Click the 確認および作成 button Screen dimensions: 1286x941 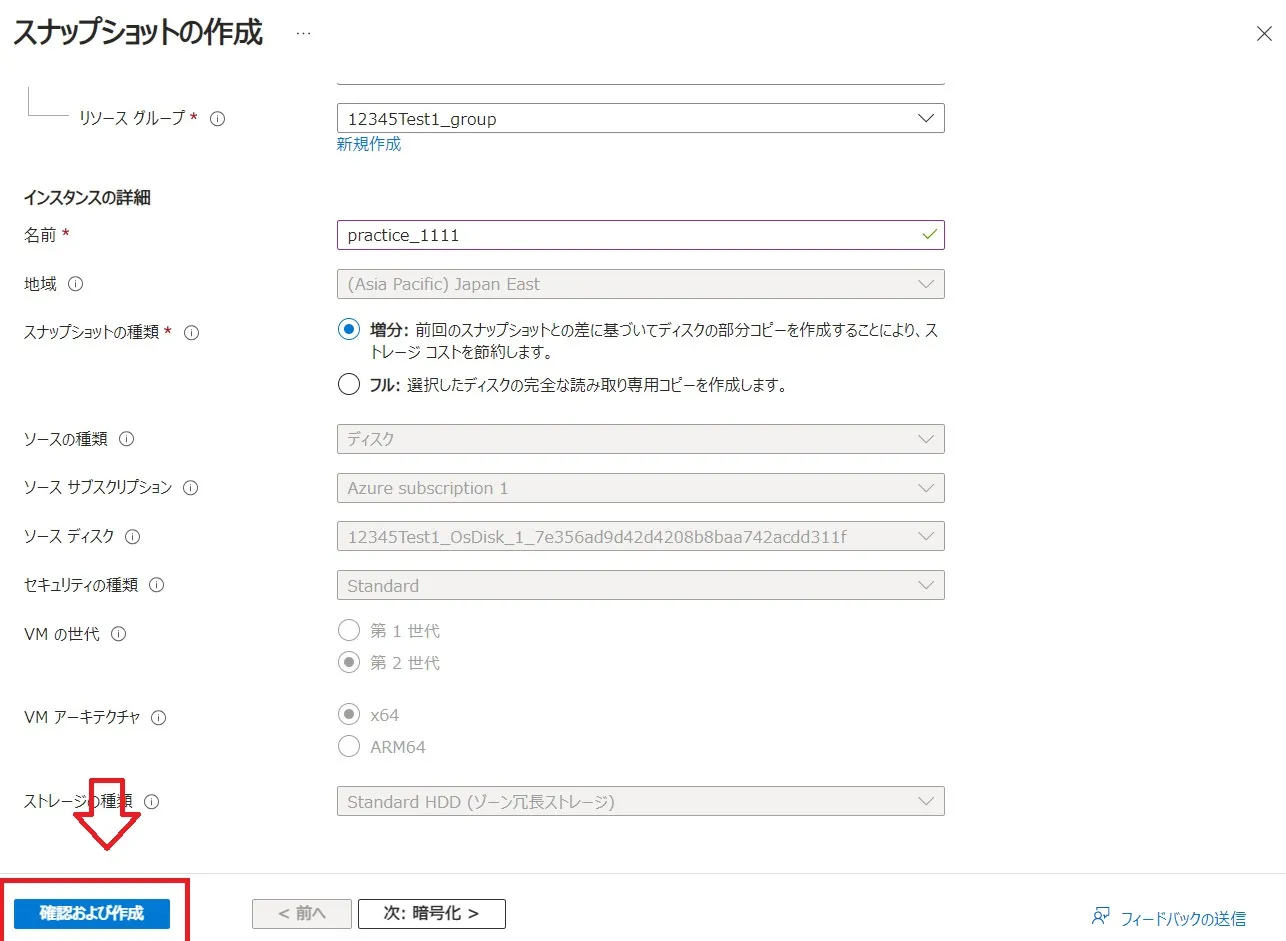(x=92, y=914)
